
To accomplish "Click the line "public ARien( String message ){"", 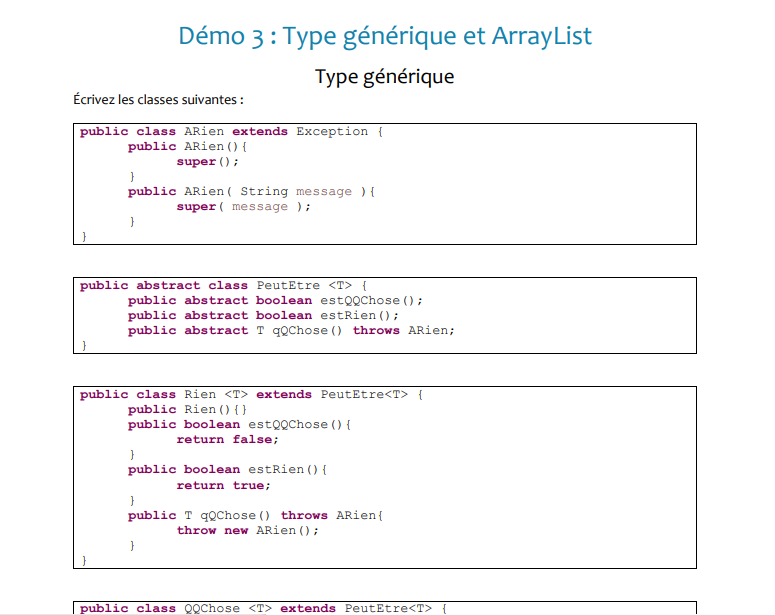I will [x=252, y=191].
